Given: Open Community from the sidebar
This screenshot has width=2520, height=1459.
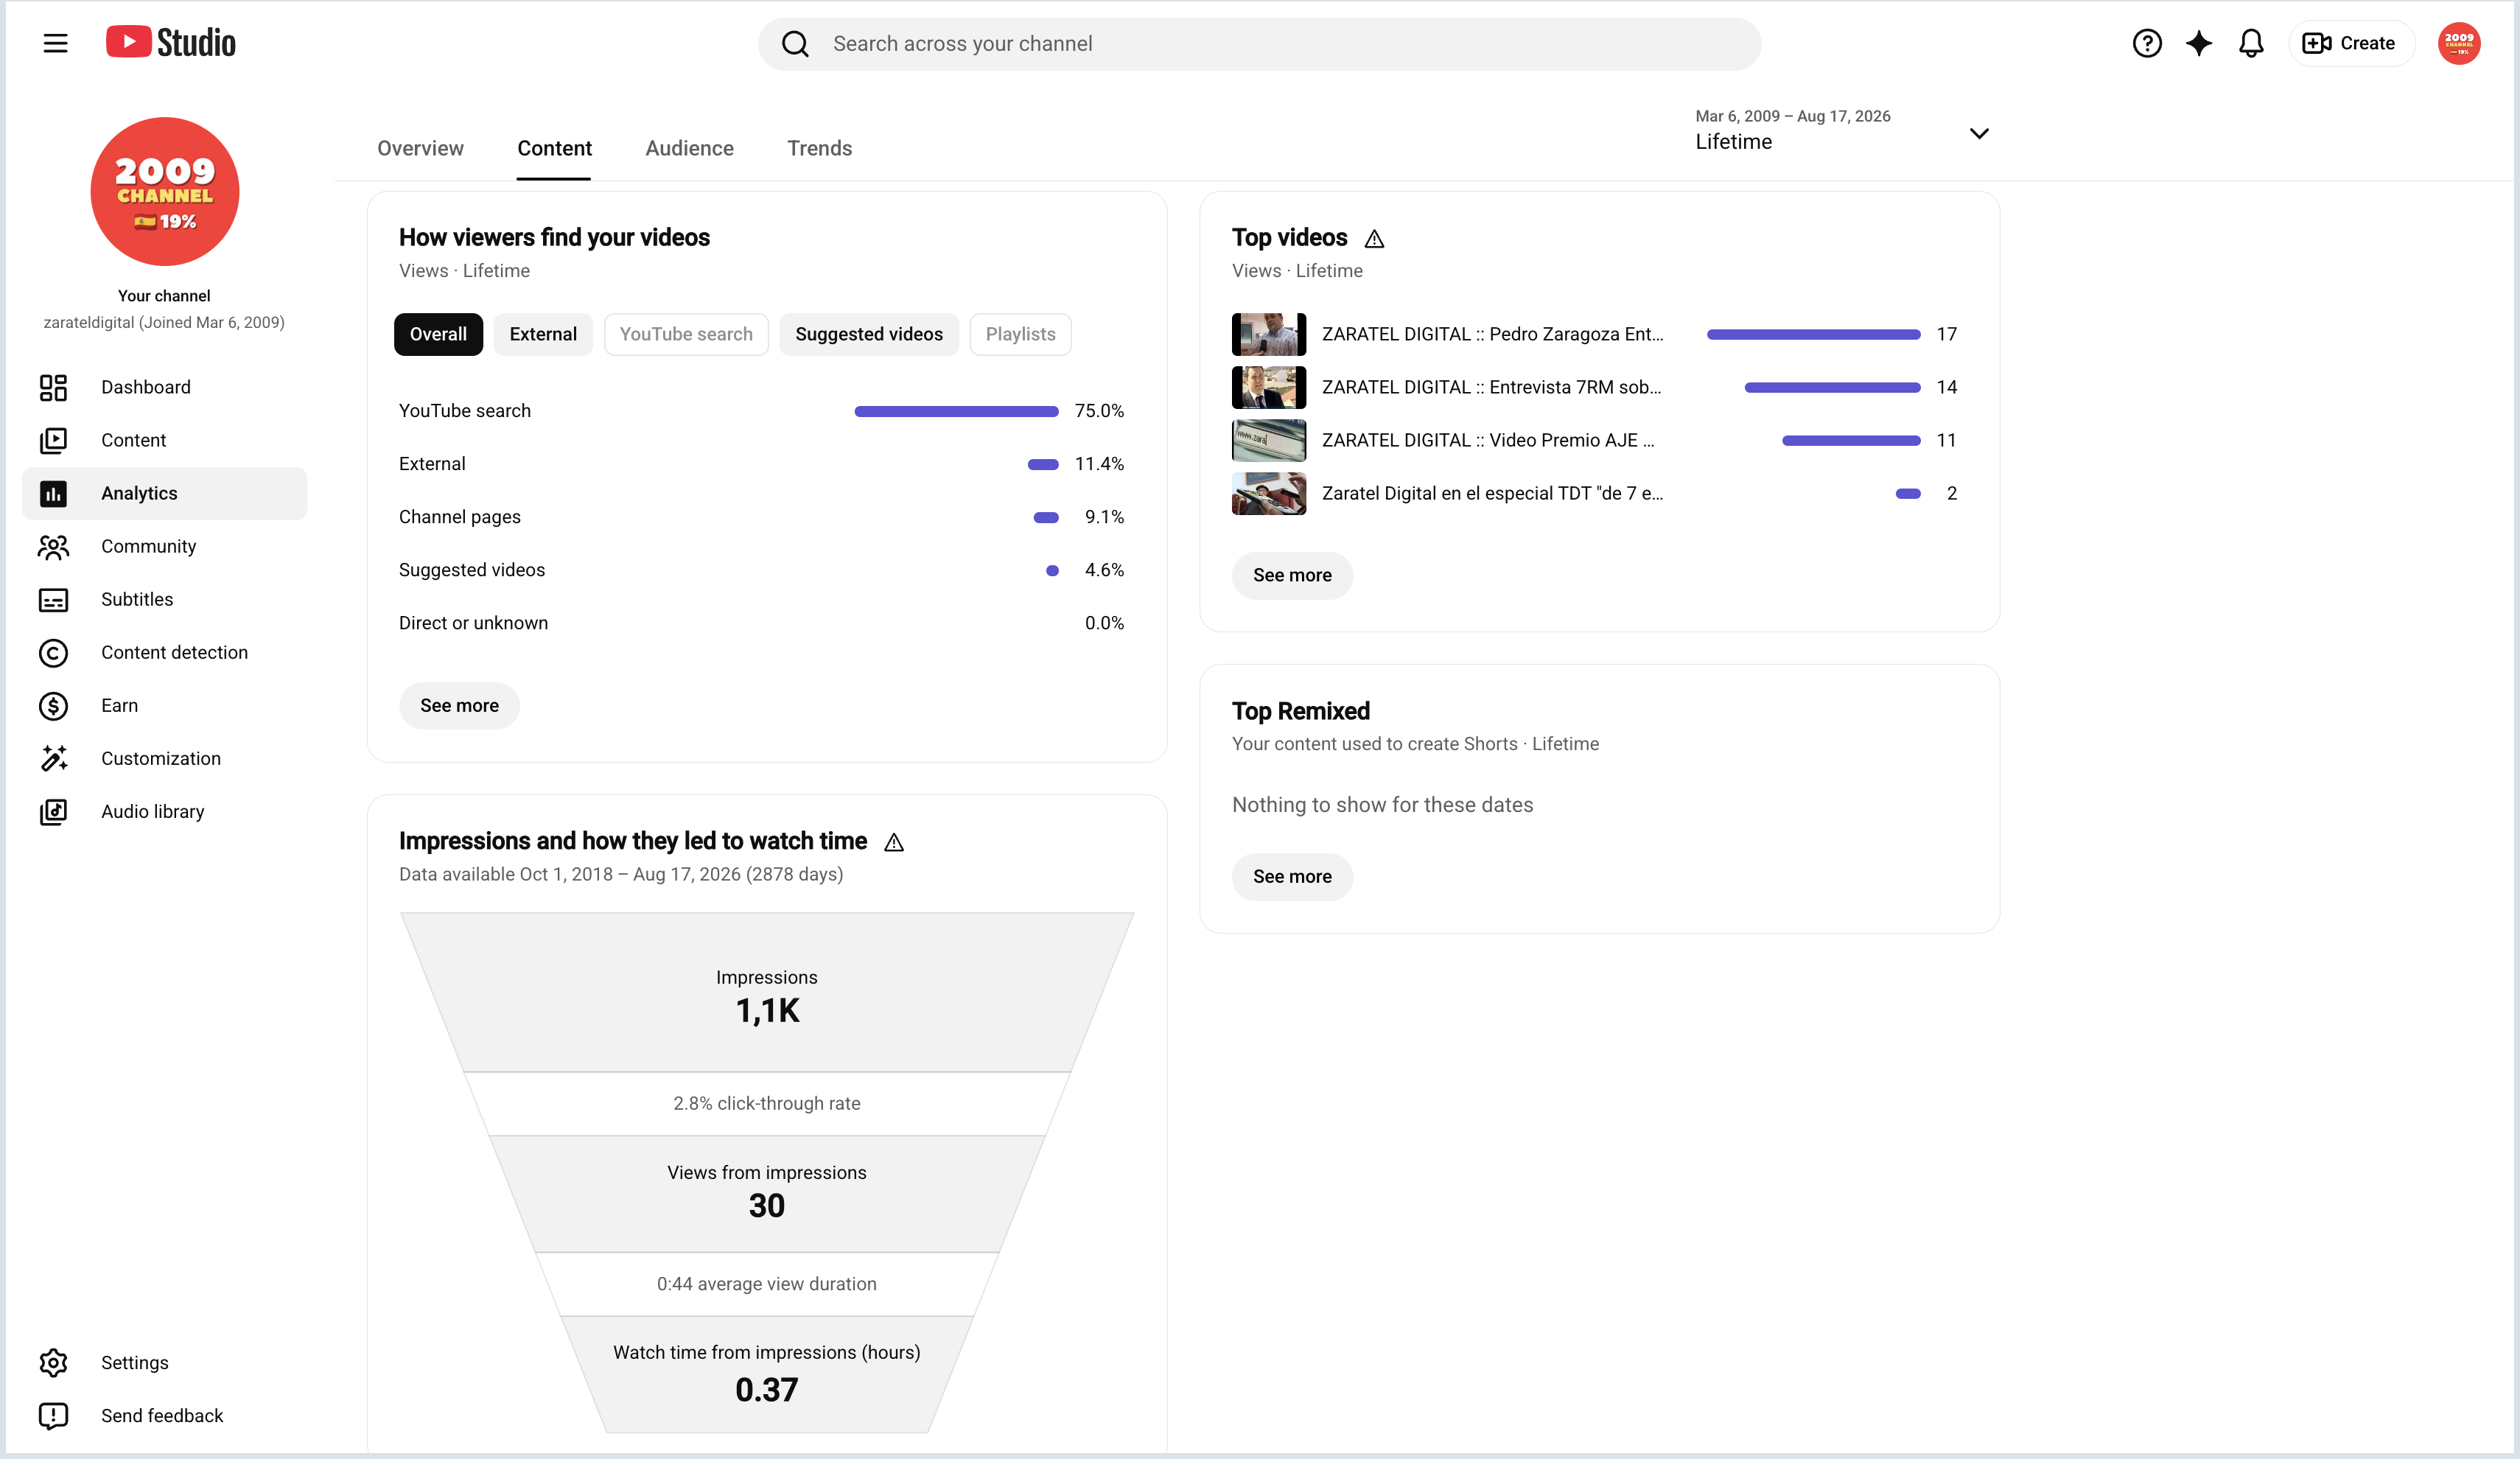Looking at the screenshot, I should pyautogui.click(x=165, y=546).
